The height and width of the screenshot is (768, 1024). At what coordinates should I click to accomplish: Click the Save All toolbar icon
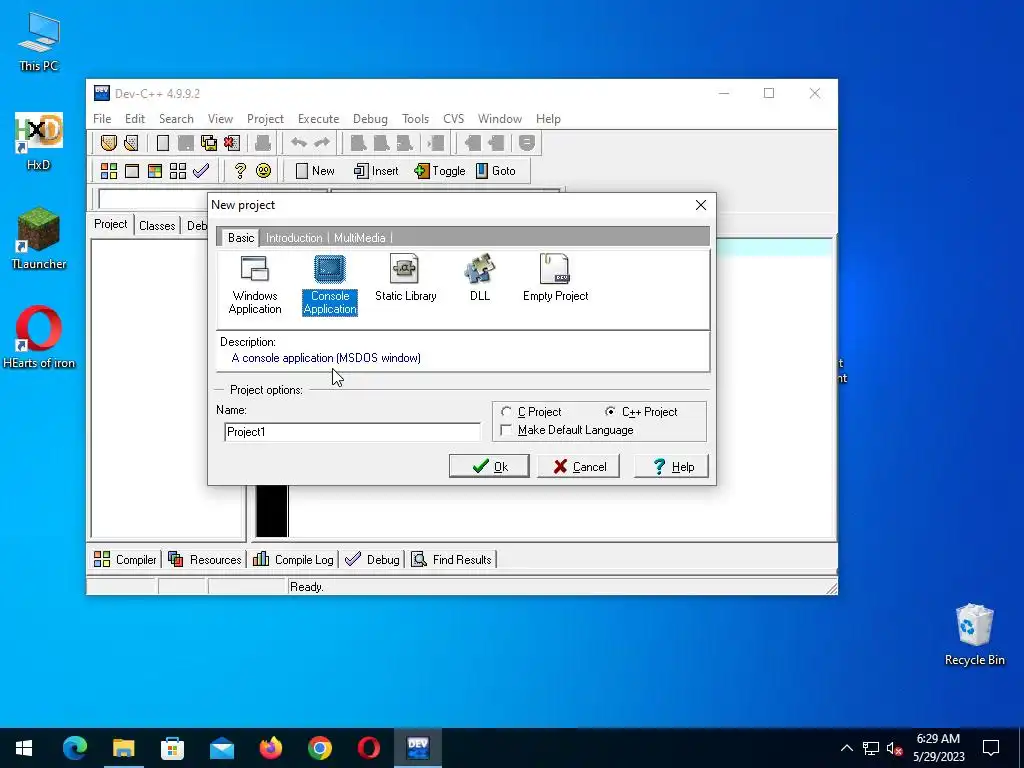[x=209, y=143]
